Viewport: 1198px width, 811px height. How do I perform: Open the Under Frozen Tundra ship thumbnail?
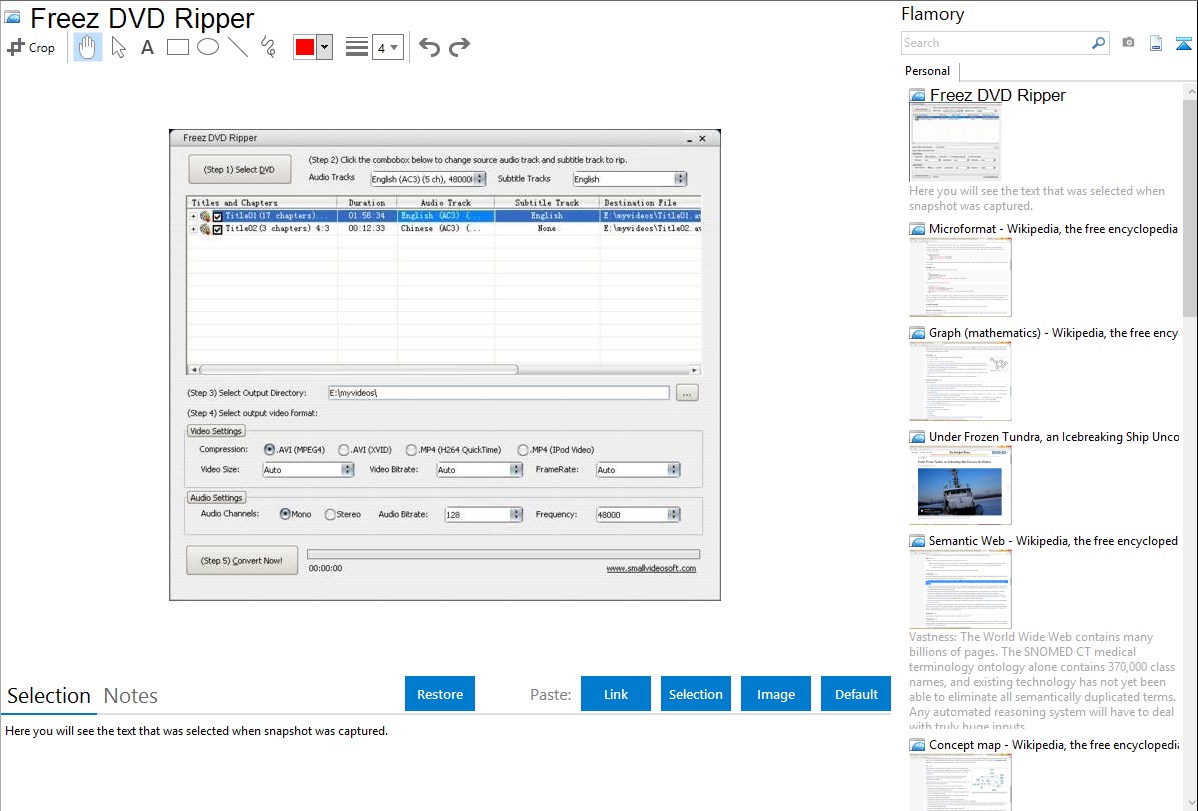tap(960, 485)
